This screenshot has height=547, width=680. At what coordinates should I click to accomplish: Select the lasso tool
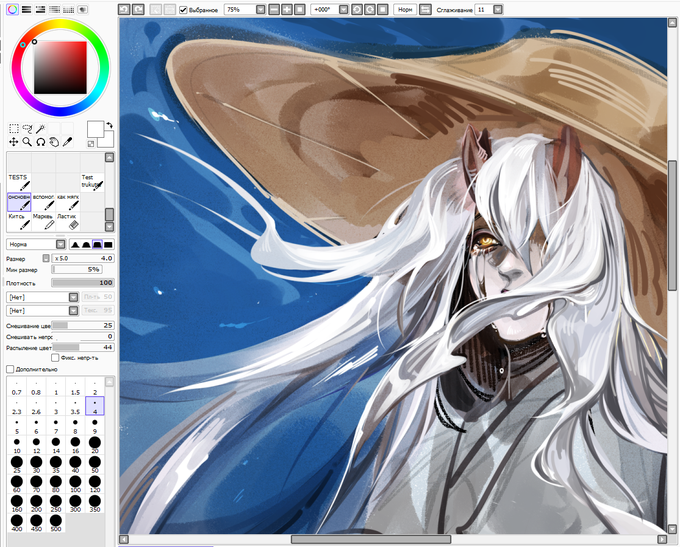27,128
